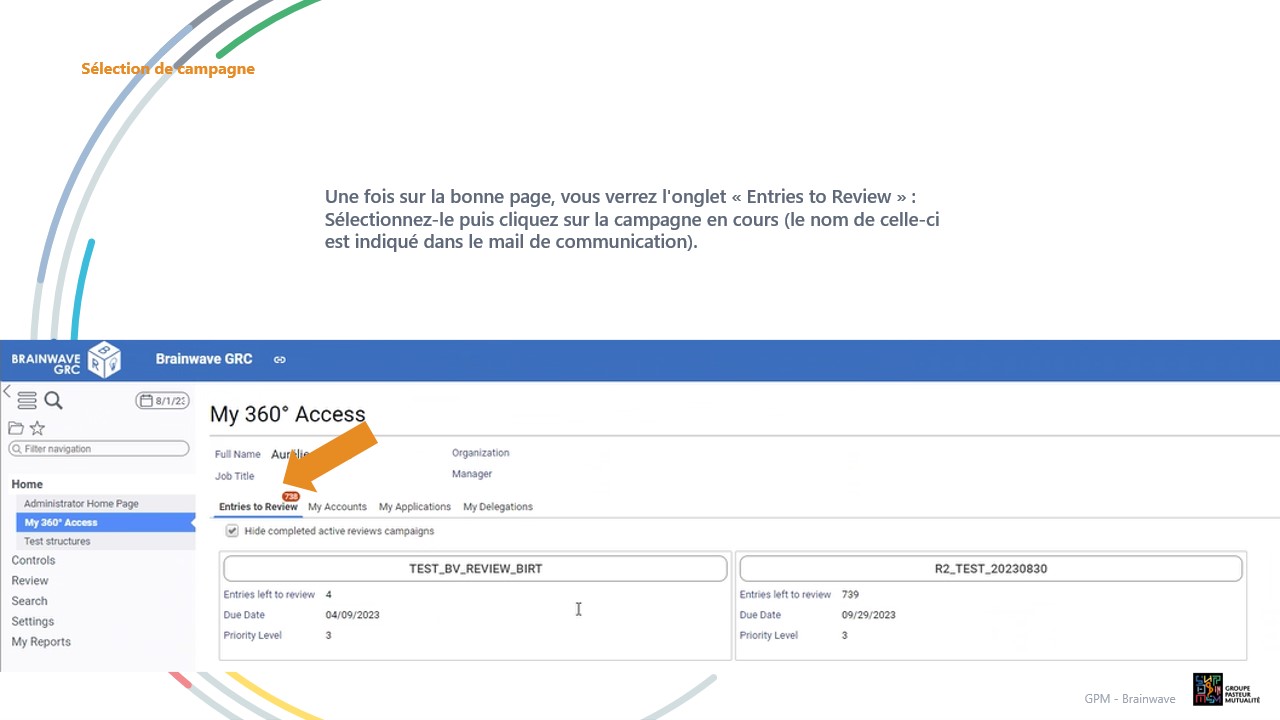
Task: Open the My Applications tab
Action: pyautogui.click(x=415, y=507)
